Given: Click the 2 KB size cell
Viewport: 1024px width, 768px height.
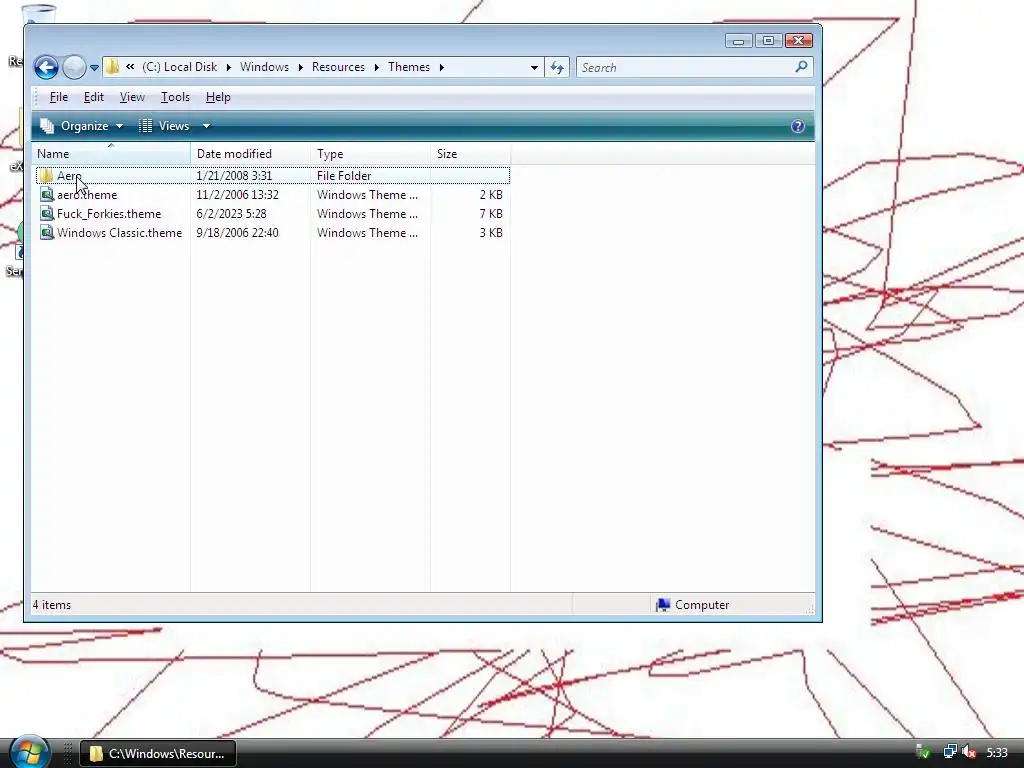Looking at the screenshot, I should pos(491,195).
